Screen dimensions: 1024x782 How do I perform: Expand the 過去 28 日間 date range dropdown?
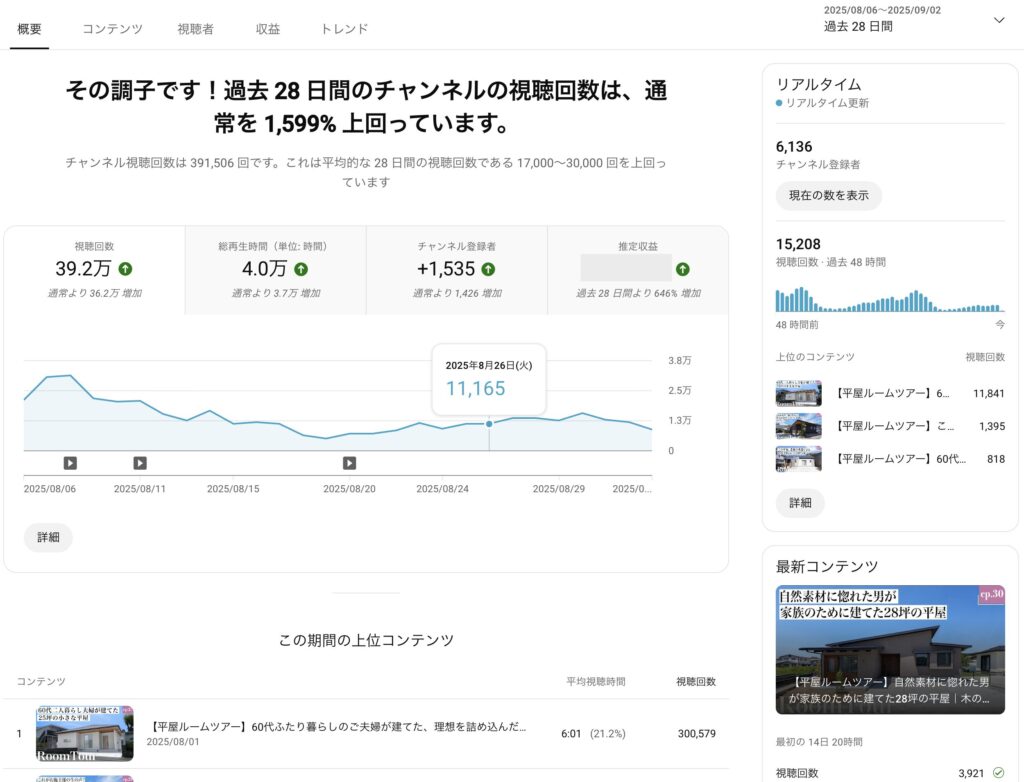point(998,20)
